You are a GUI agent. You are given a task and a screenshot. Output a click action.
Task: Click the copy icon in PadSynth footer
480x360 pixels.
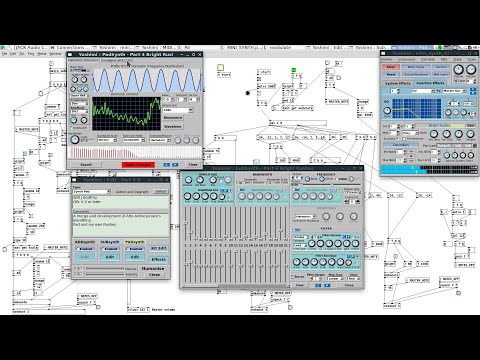click(x=167, y=165)
